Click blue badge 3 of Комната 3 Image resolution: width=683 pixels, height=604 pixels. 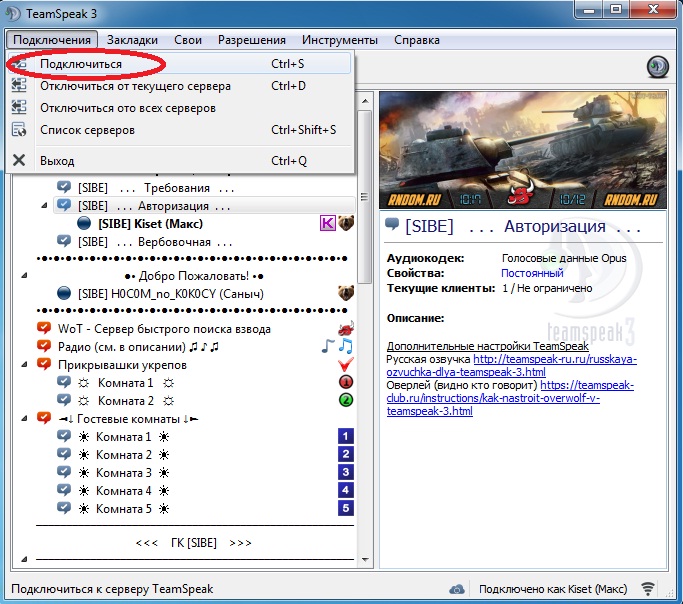pyautogui.click(x=346, y=472)
